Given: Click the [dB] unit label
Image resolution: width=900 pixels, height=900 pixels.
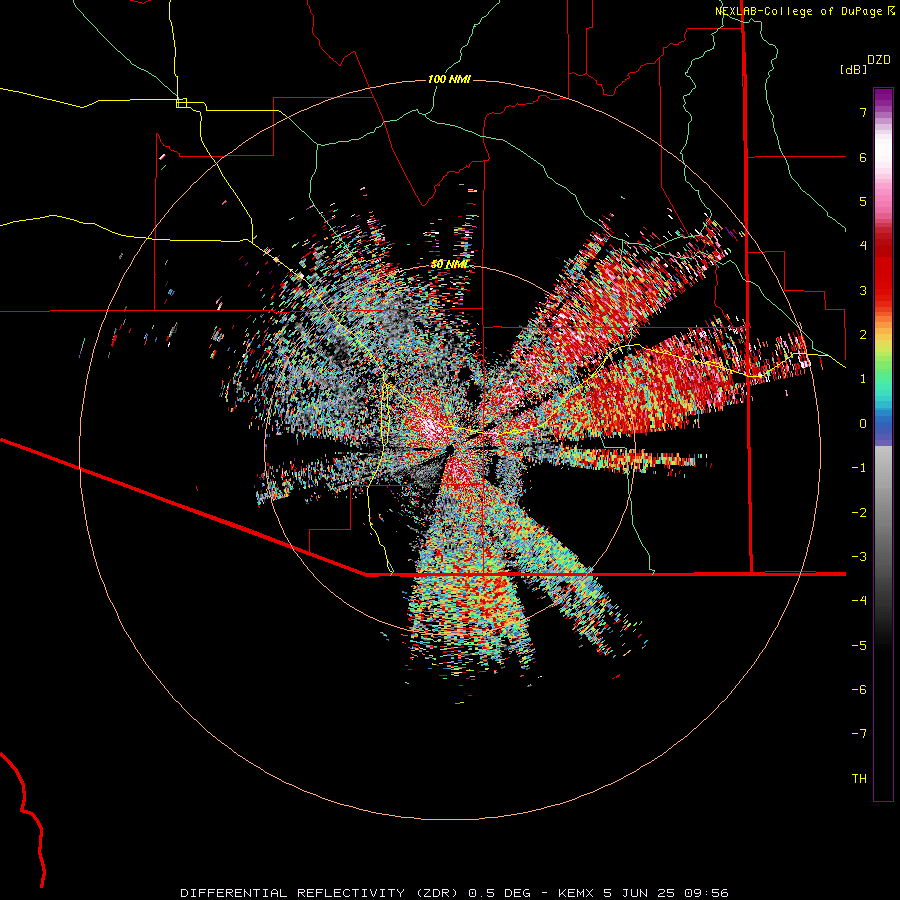Looking at the screenshot, I should click(853, 69).
